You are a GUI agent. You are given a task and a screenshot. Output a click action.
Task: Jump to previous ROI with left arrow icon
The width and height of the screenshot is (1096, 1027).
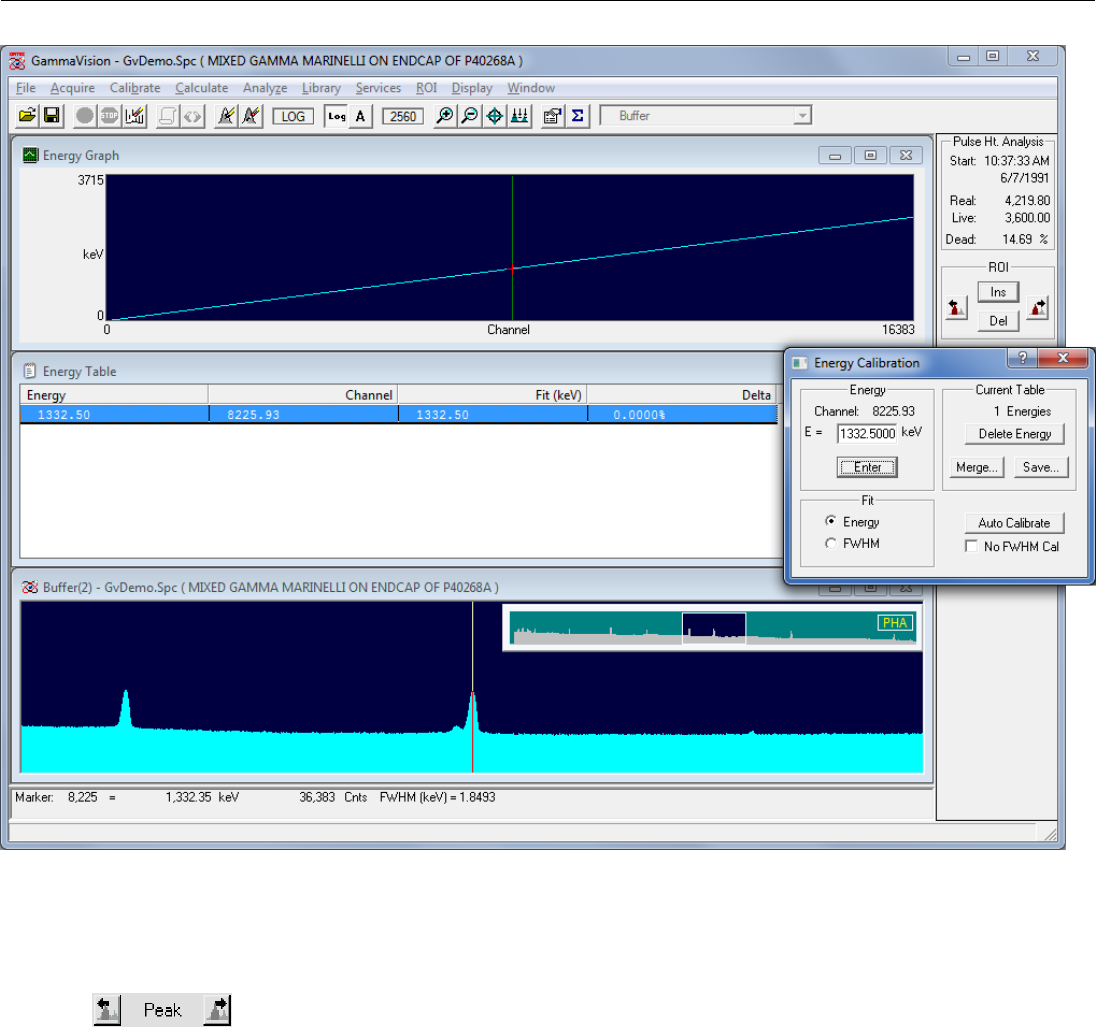coord(957,308)
